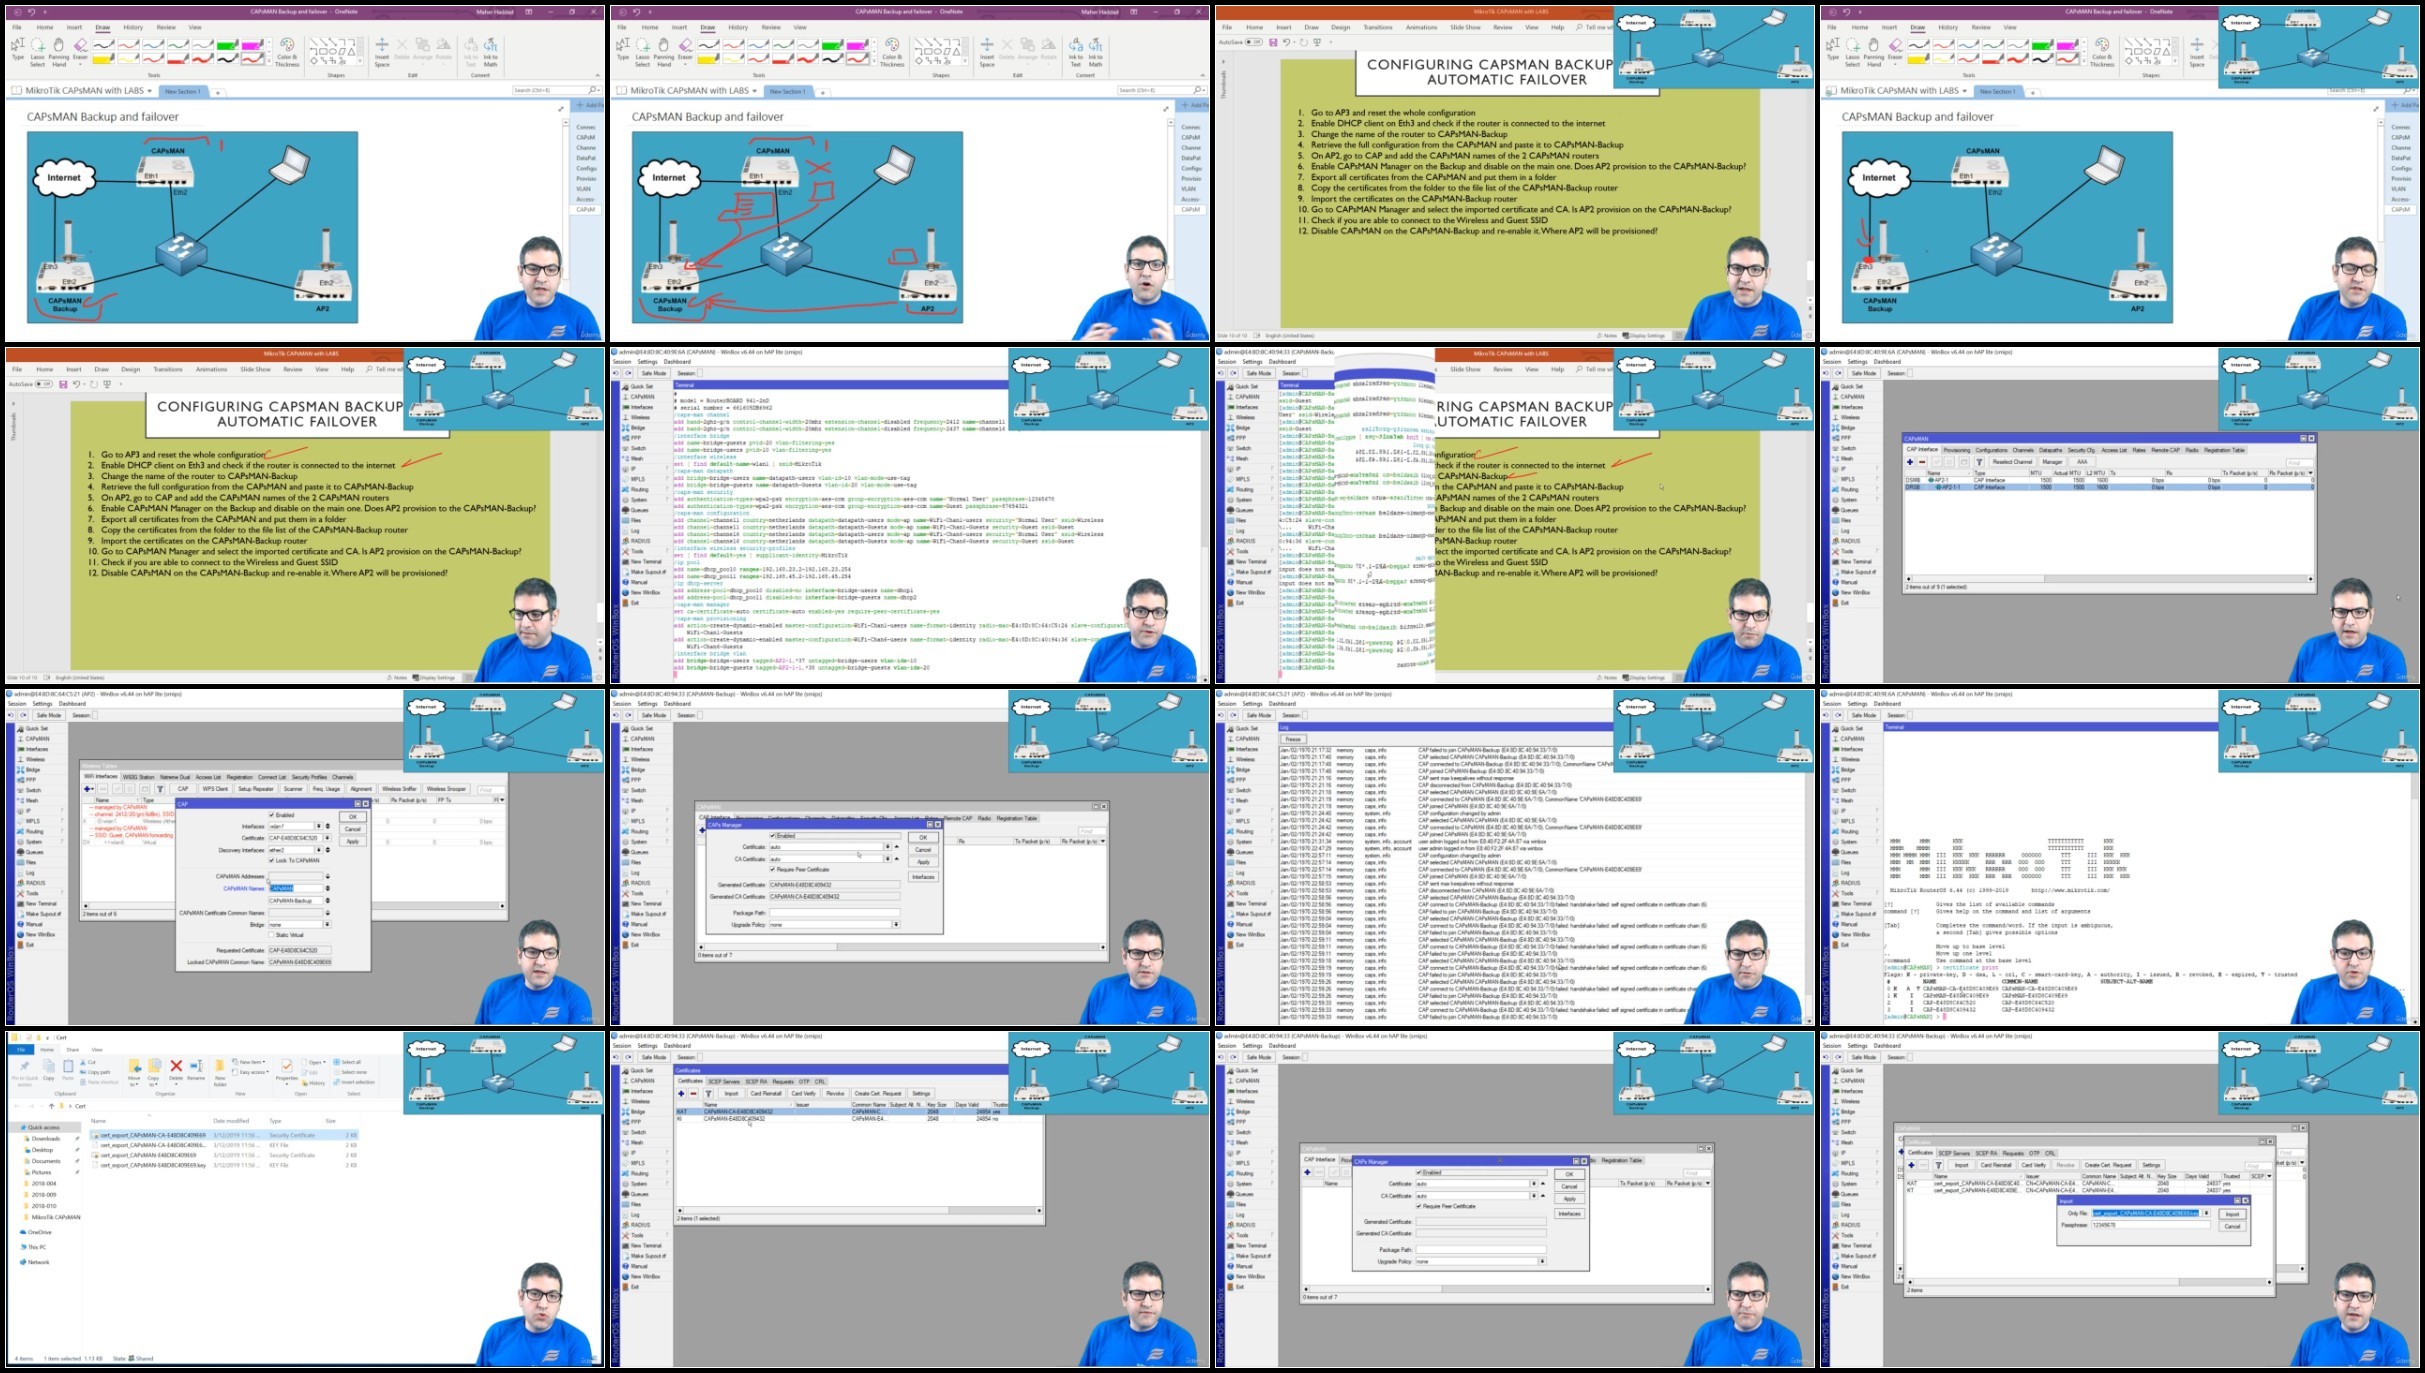The width and height of the screenshot is (2425, 1373).
Task: Click Pin to Quick access in File Explorer
Action: pos(25,1071)
